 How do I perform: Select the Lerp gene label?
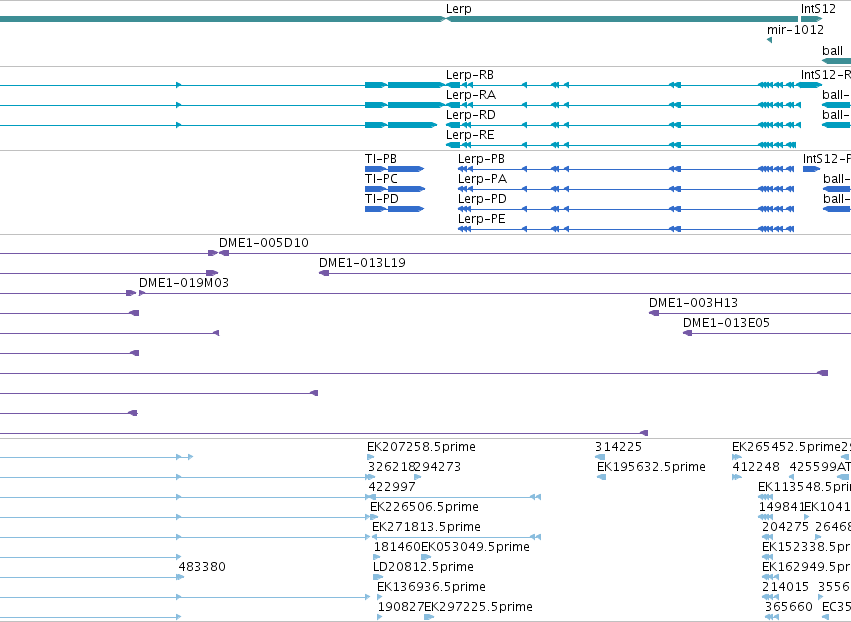(x=459, y=9)
